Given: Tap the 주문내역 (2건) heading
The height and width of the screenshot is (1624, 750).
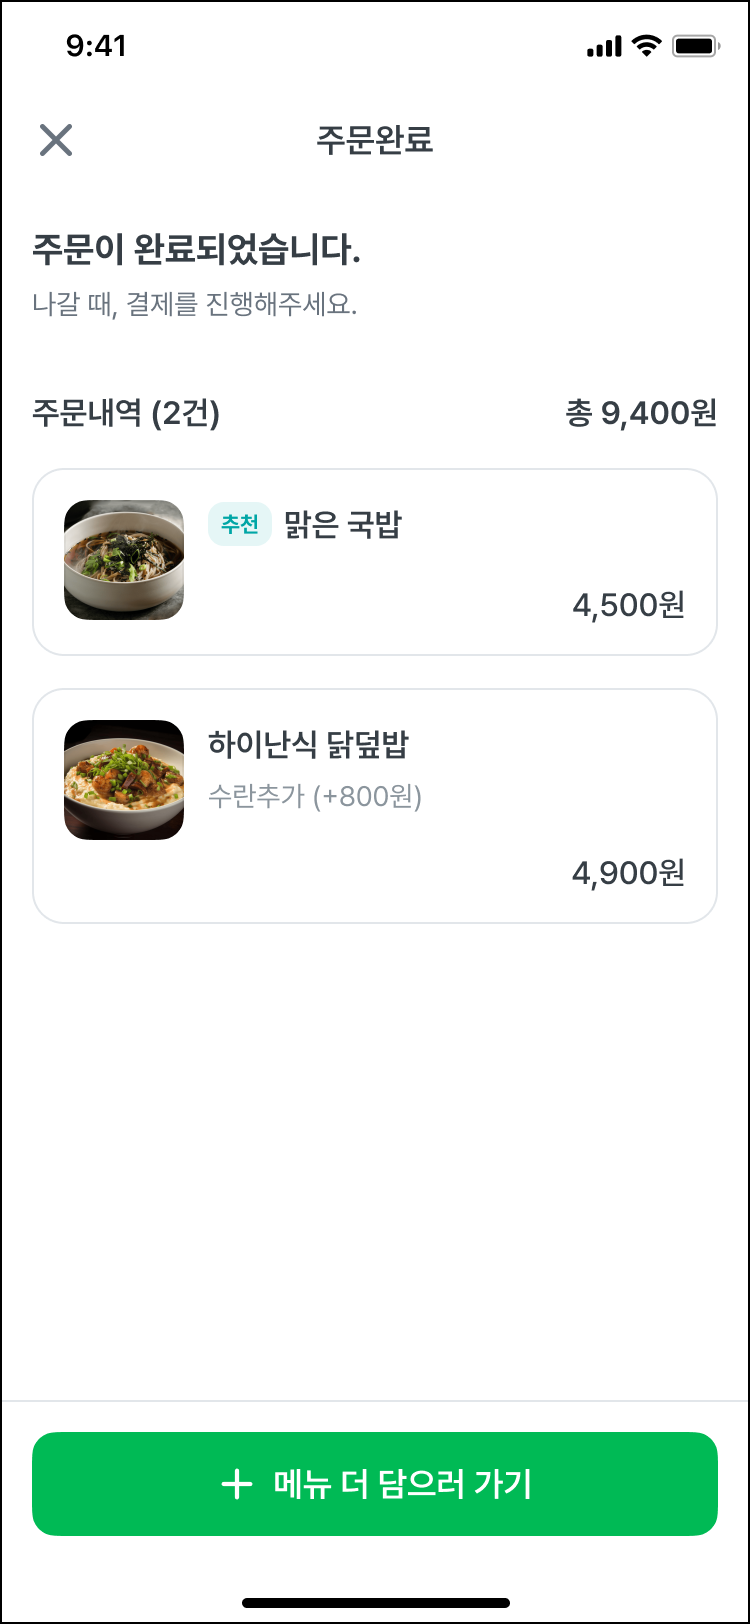Looking at the screenshot, I should [126, 413].
